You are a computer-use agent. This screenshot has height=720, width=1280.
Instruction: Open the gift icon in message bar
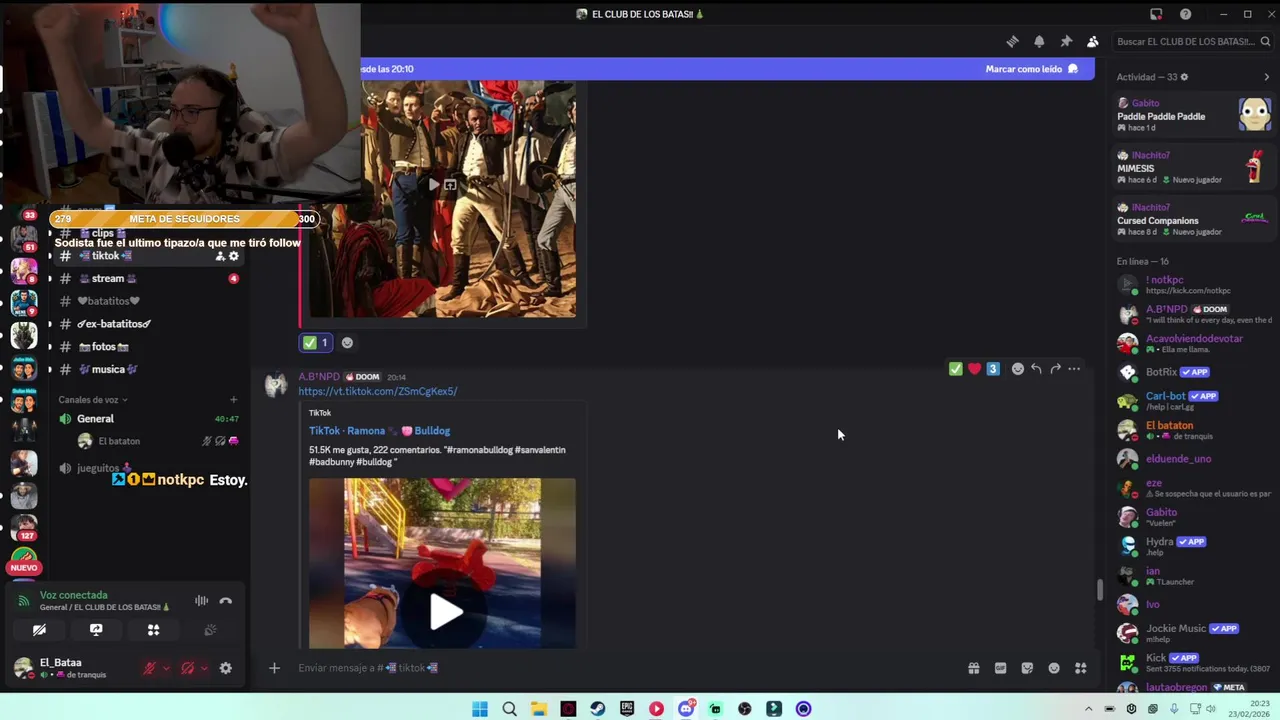973,668
